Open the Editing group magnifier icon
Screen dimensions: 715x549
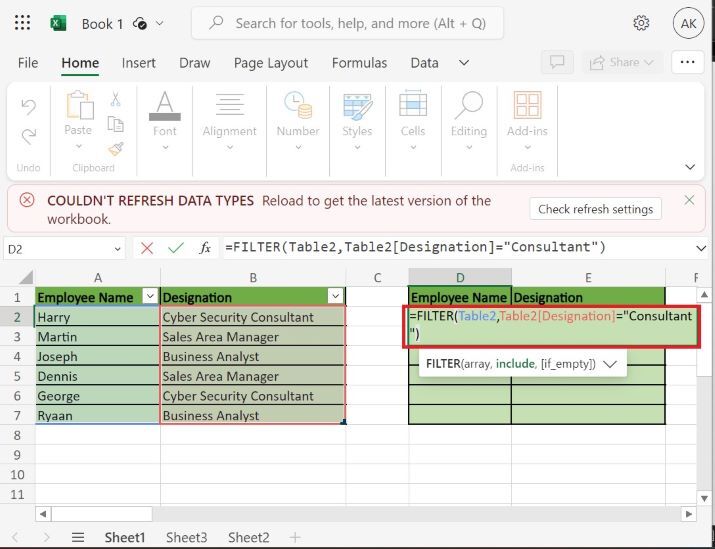469,106
